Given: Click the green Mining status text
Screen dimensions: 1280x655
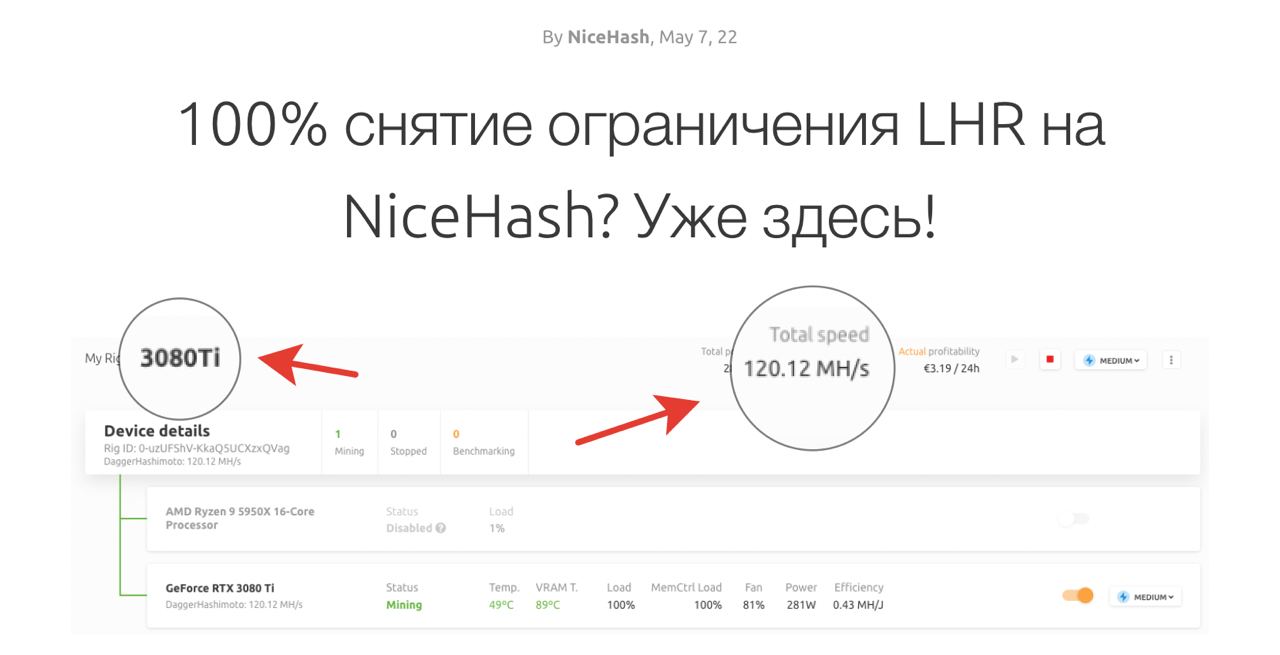Looking at the screenshot, I should point(404,605).
